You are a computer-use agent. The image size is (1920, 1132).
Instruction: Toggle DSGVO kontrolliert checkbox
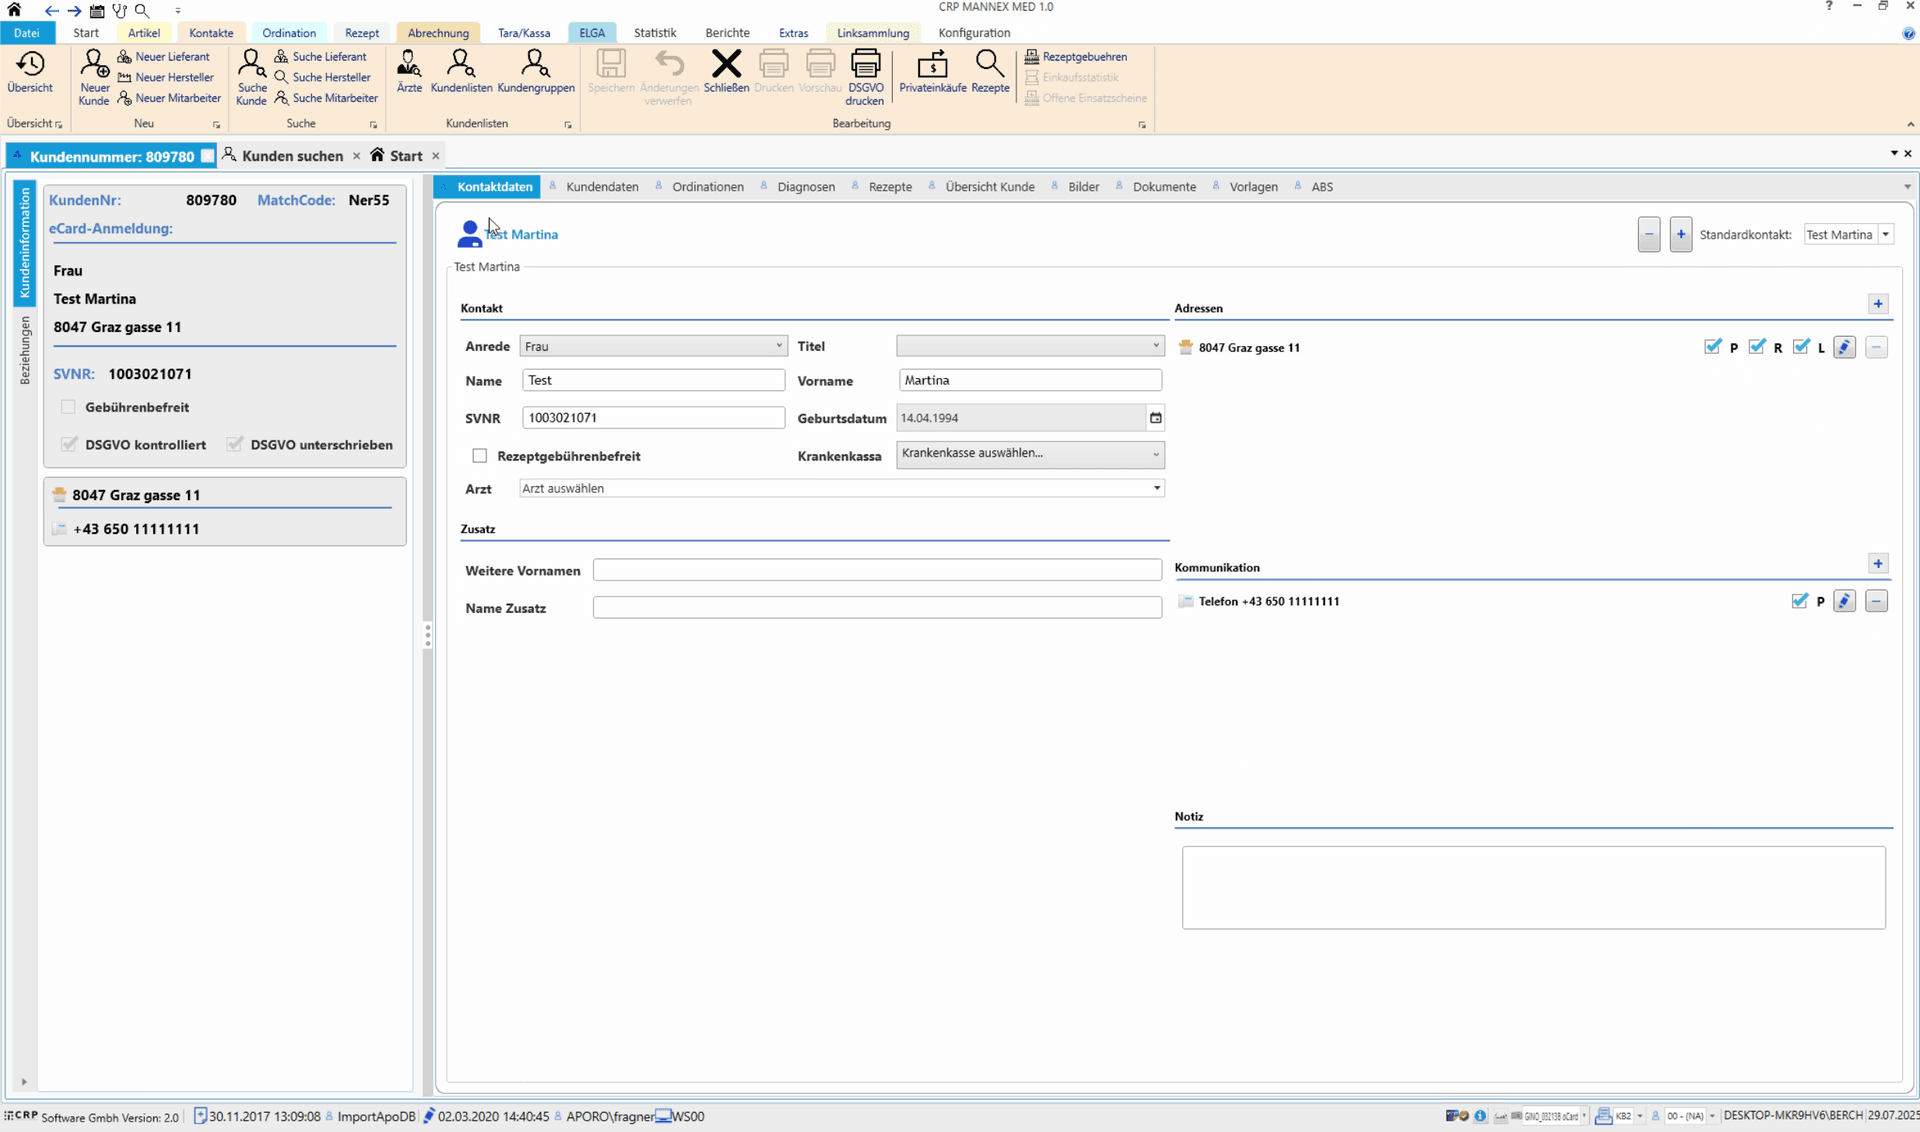click(69, 444)
